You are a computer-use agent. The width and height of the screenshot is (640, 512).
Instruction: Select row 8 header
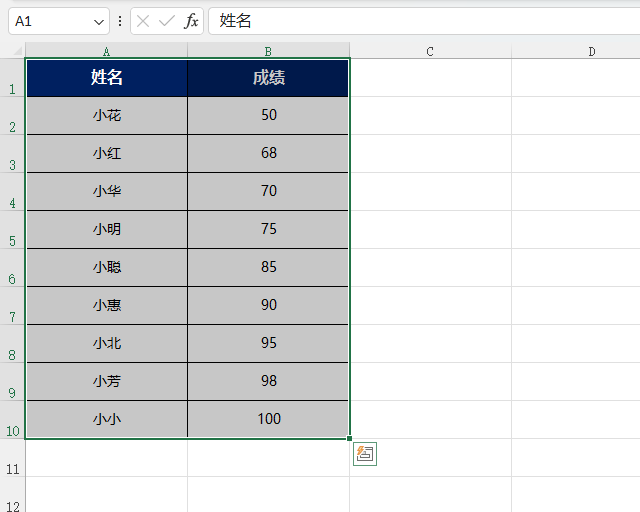pyautogui.click(x=12, y=343)
